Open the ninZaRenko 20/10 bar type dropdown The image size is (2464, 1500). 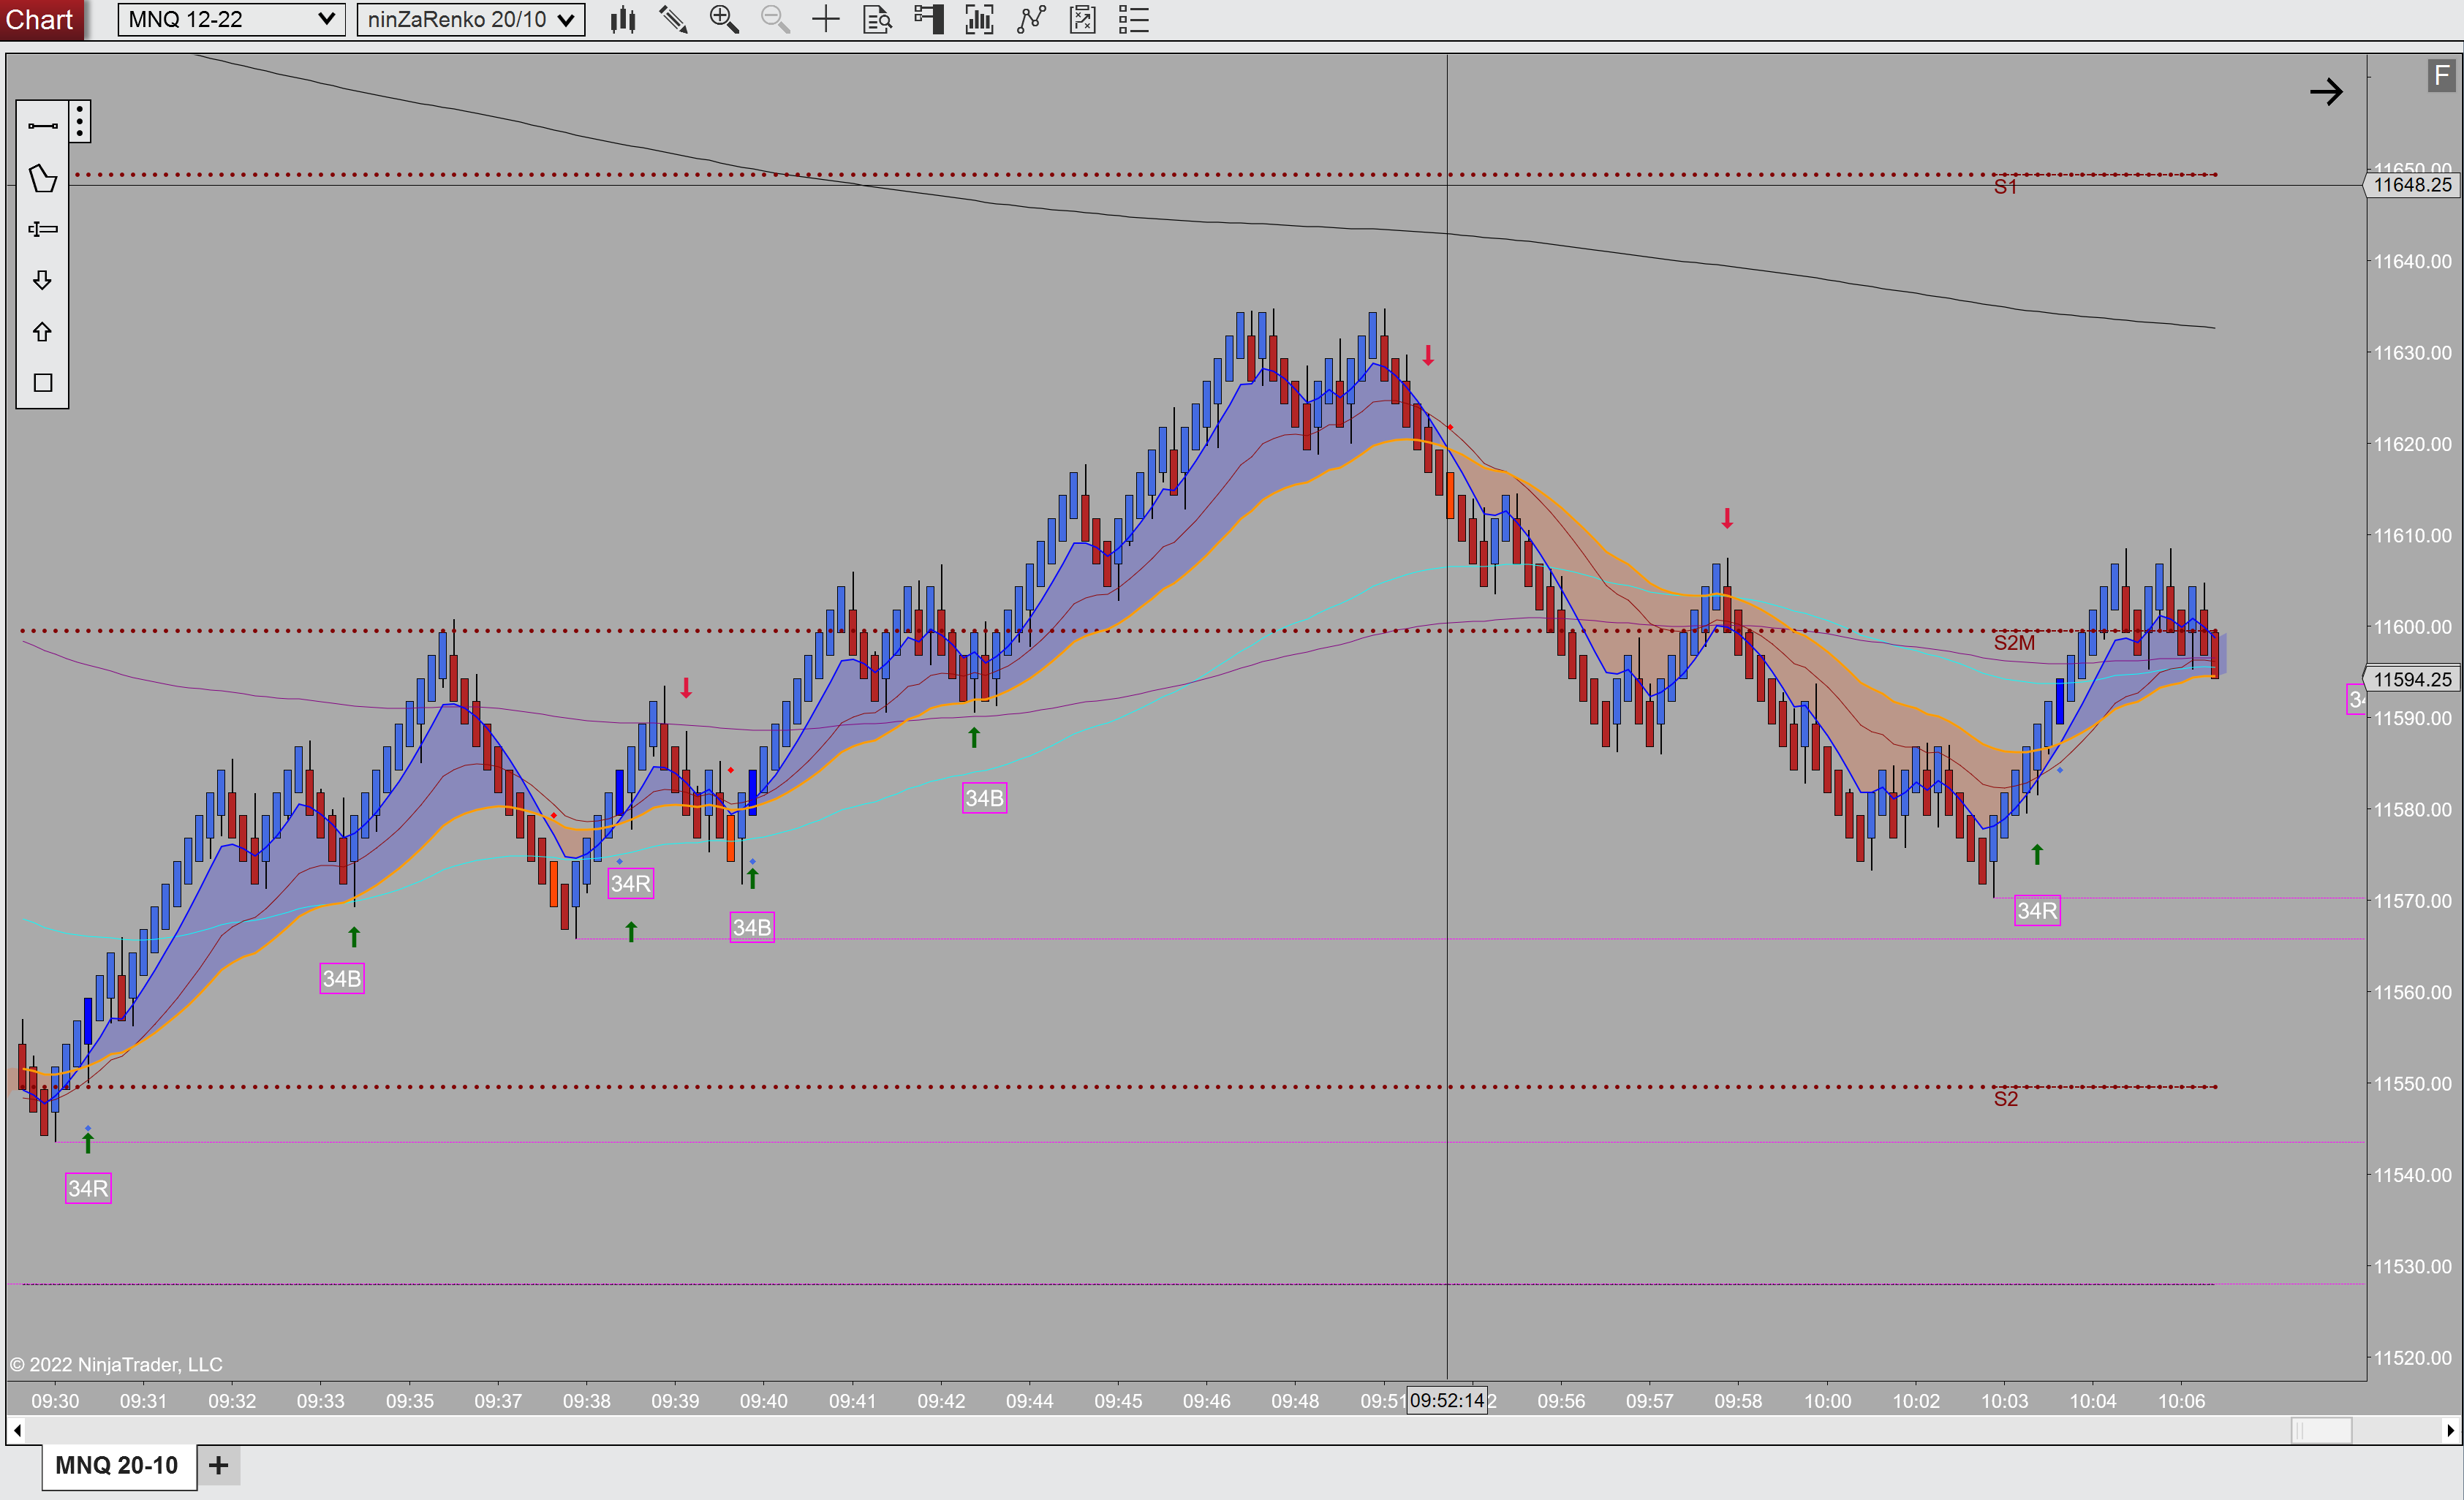click(x=470, y=19)
